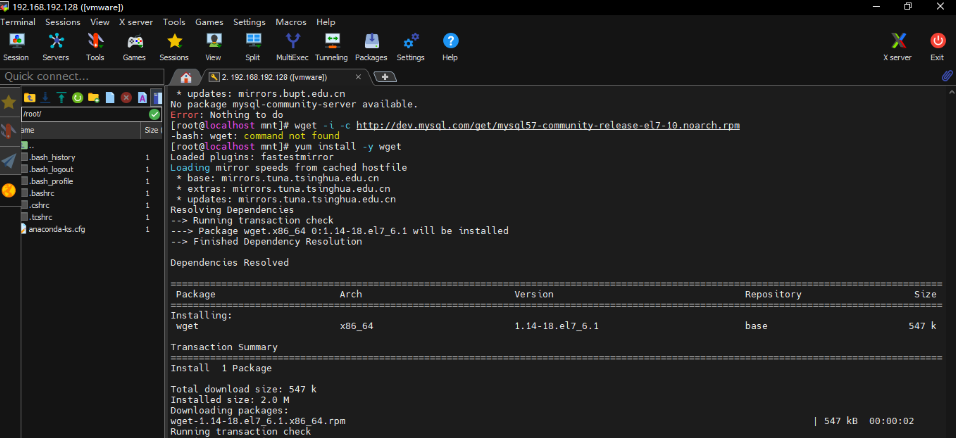Confirm the /root/ path with the green check
The height and width of the screenshot is (438, 956).
[154, 114]
